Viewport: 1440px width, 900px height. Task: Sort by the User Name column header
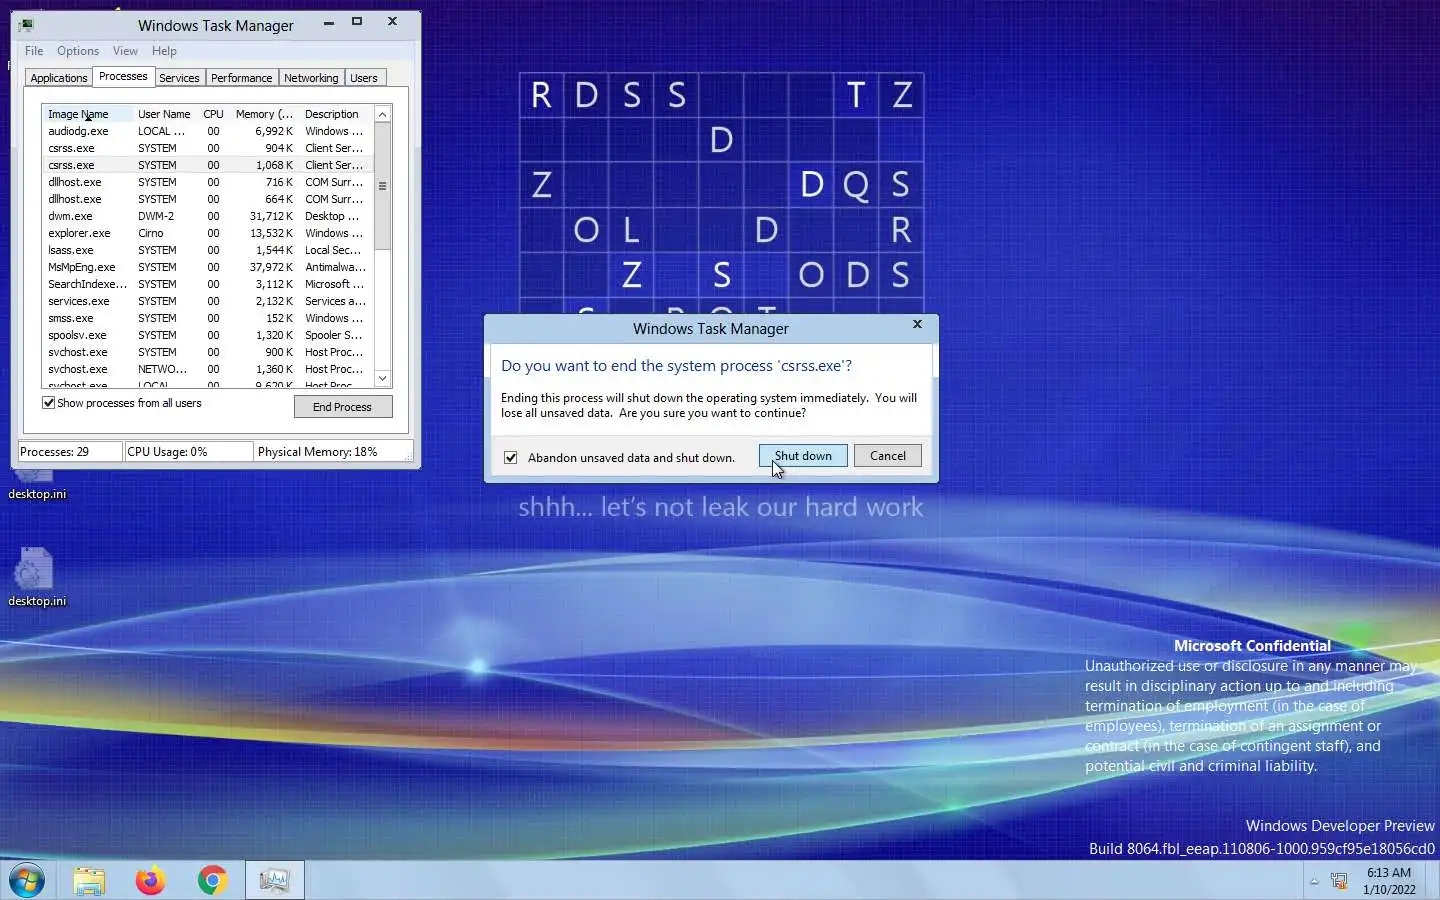[x=164, y=114]
